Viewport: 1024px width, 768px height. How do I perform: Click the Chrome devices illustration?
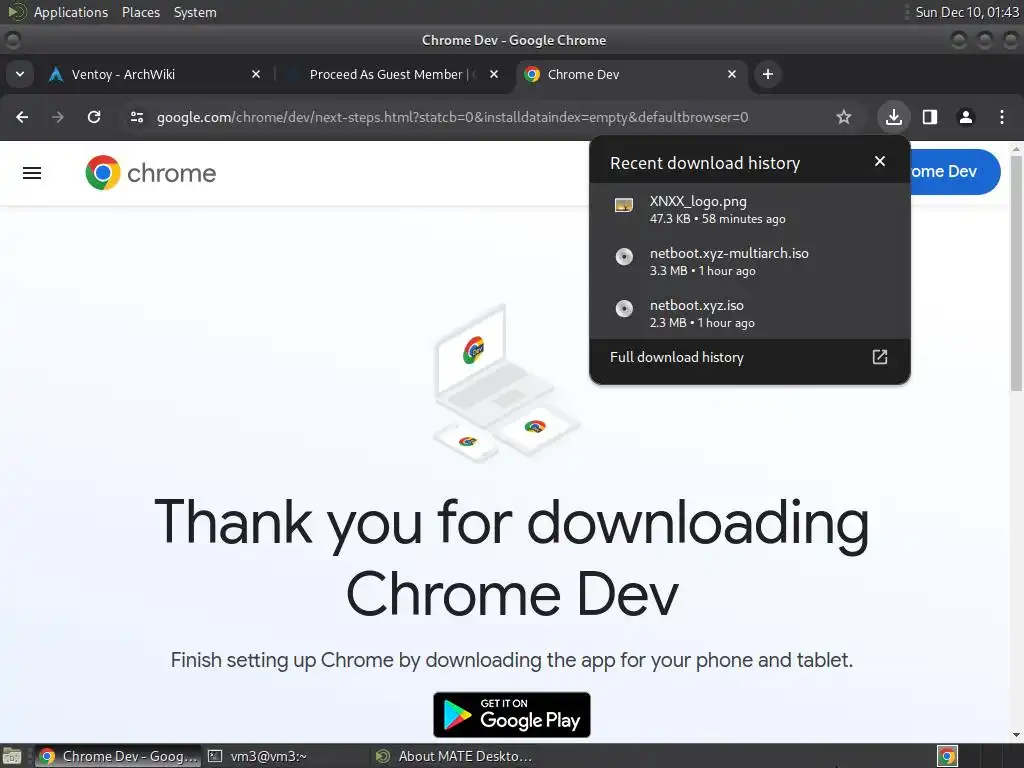tap(505, 384)
